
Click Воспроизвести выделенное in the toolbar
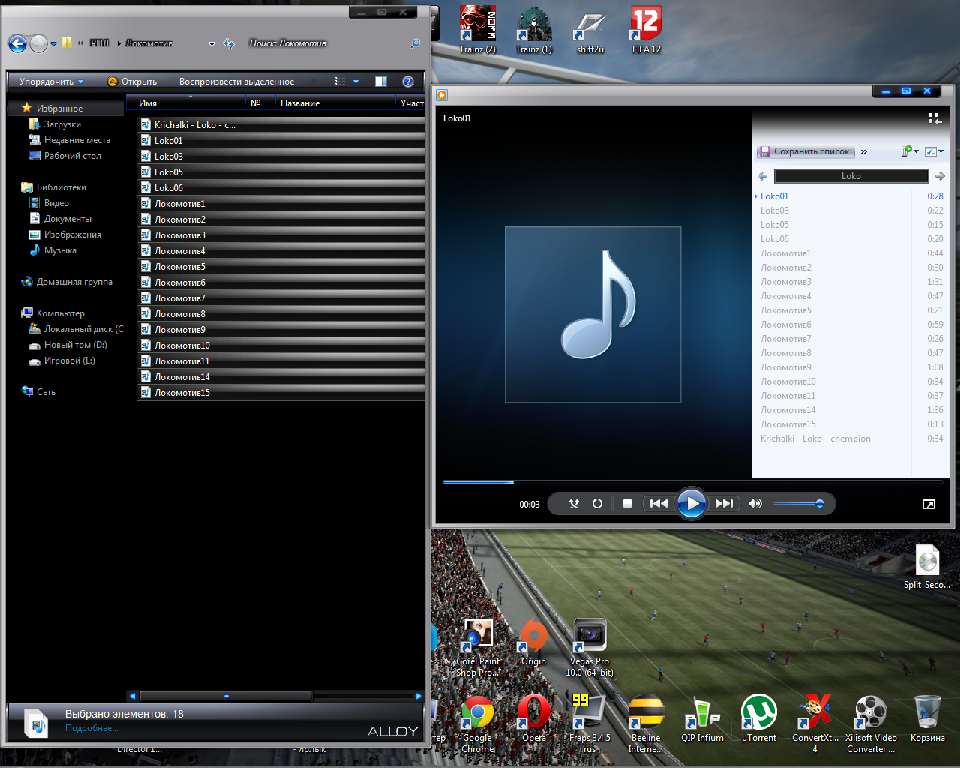(x=236, y=82)
